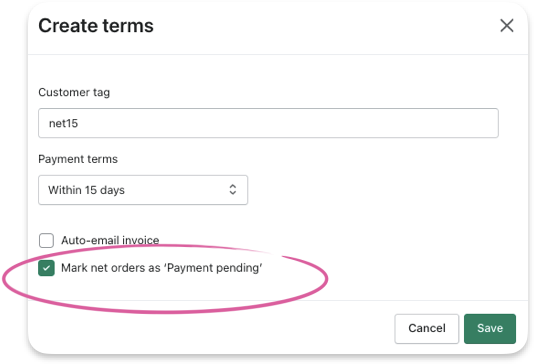Save the new payment terms

pos(490,329)
